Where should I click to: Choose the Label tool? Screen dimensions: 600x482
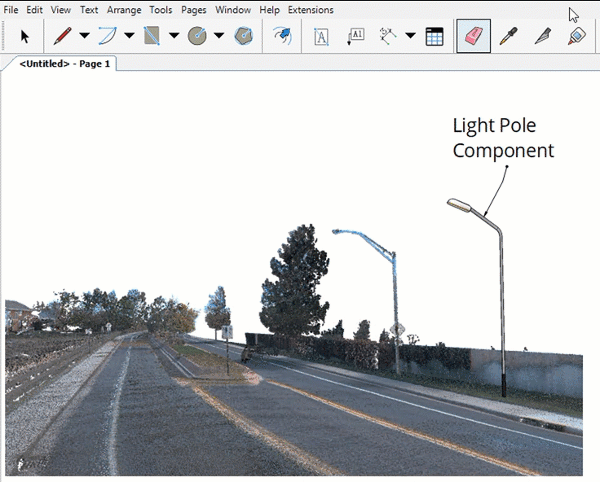coord(356,36)
